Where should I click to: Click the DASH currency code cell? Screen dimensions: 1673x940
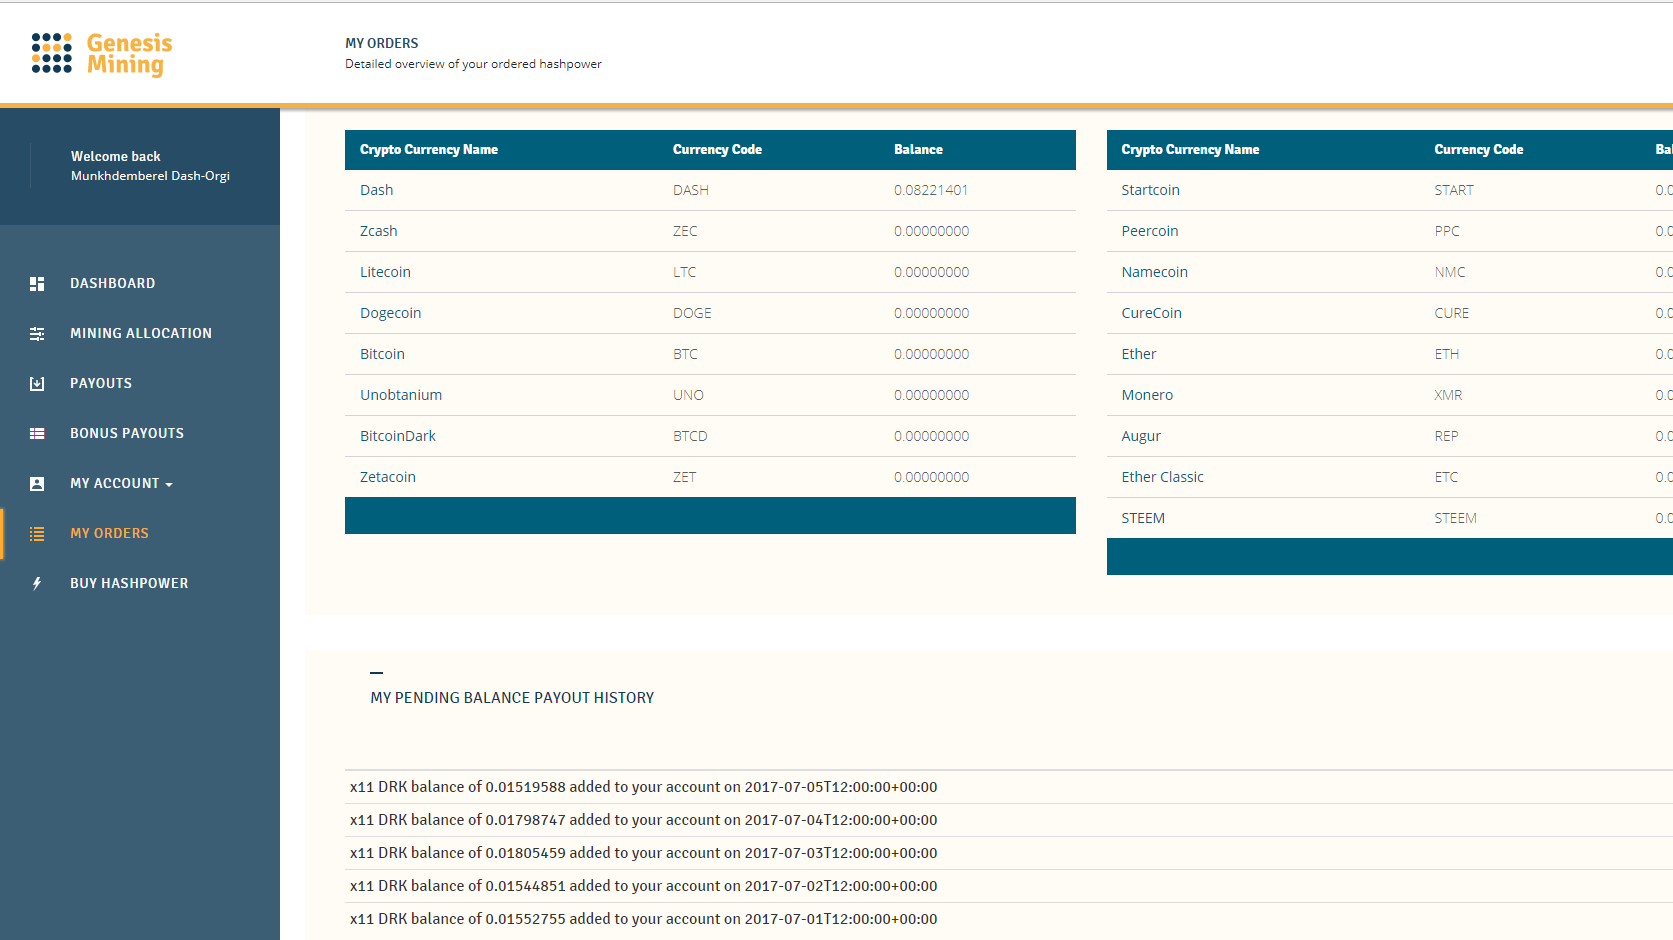pyautogui.click(x=691, y=190)
